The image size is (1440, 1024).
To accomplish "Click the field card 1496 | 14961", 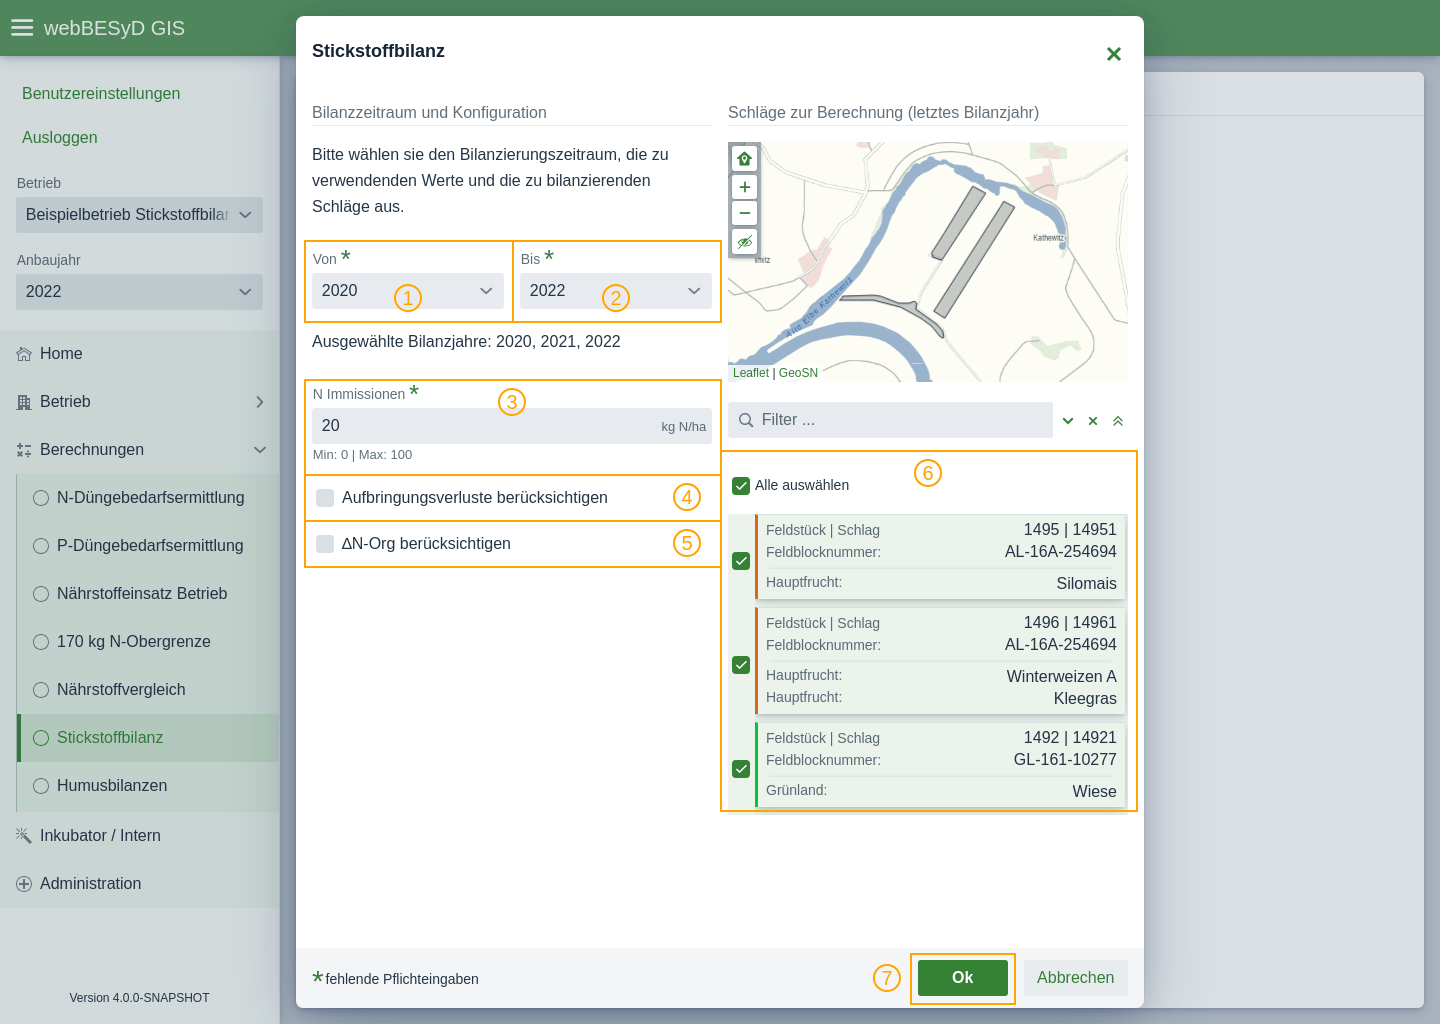I will pyautogui.click(x=941, y=661).
